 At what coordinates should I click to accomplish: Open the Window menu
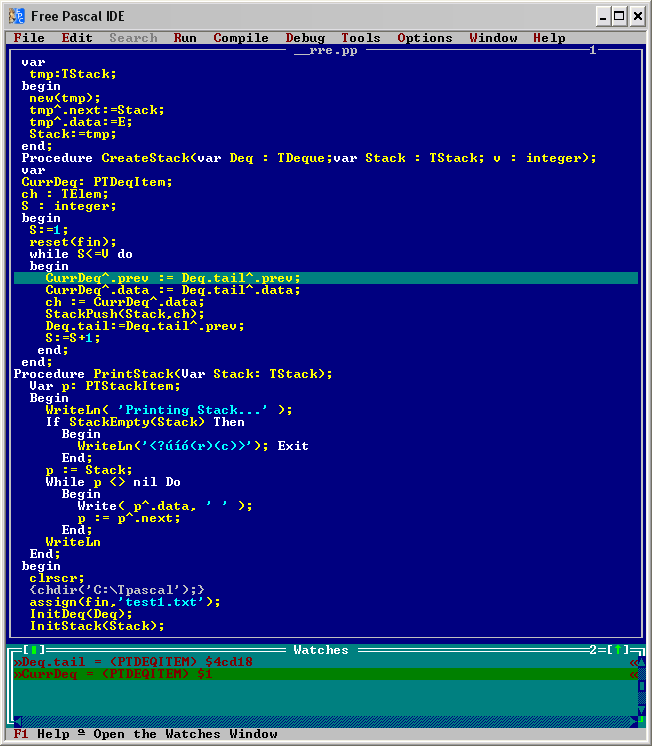493,38
